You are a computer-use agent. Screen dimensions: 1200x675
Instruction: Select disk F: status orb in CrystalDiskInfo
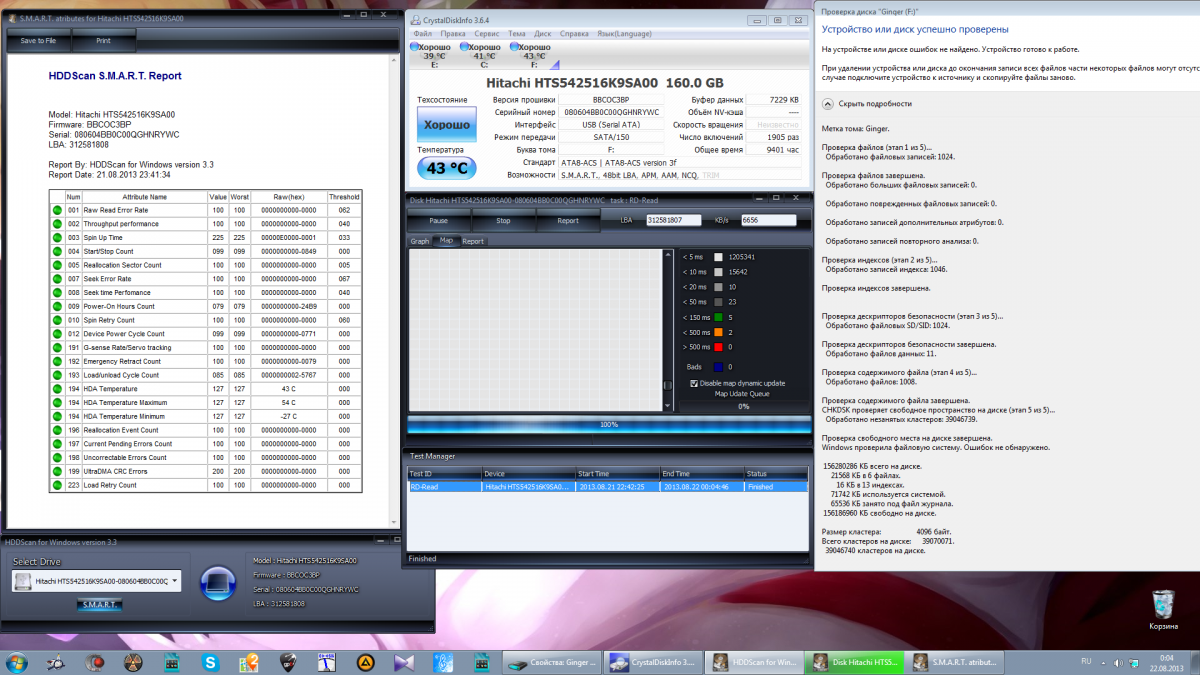tap(514, 47)
